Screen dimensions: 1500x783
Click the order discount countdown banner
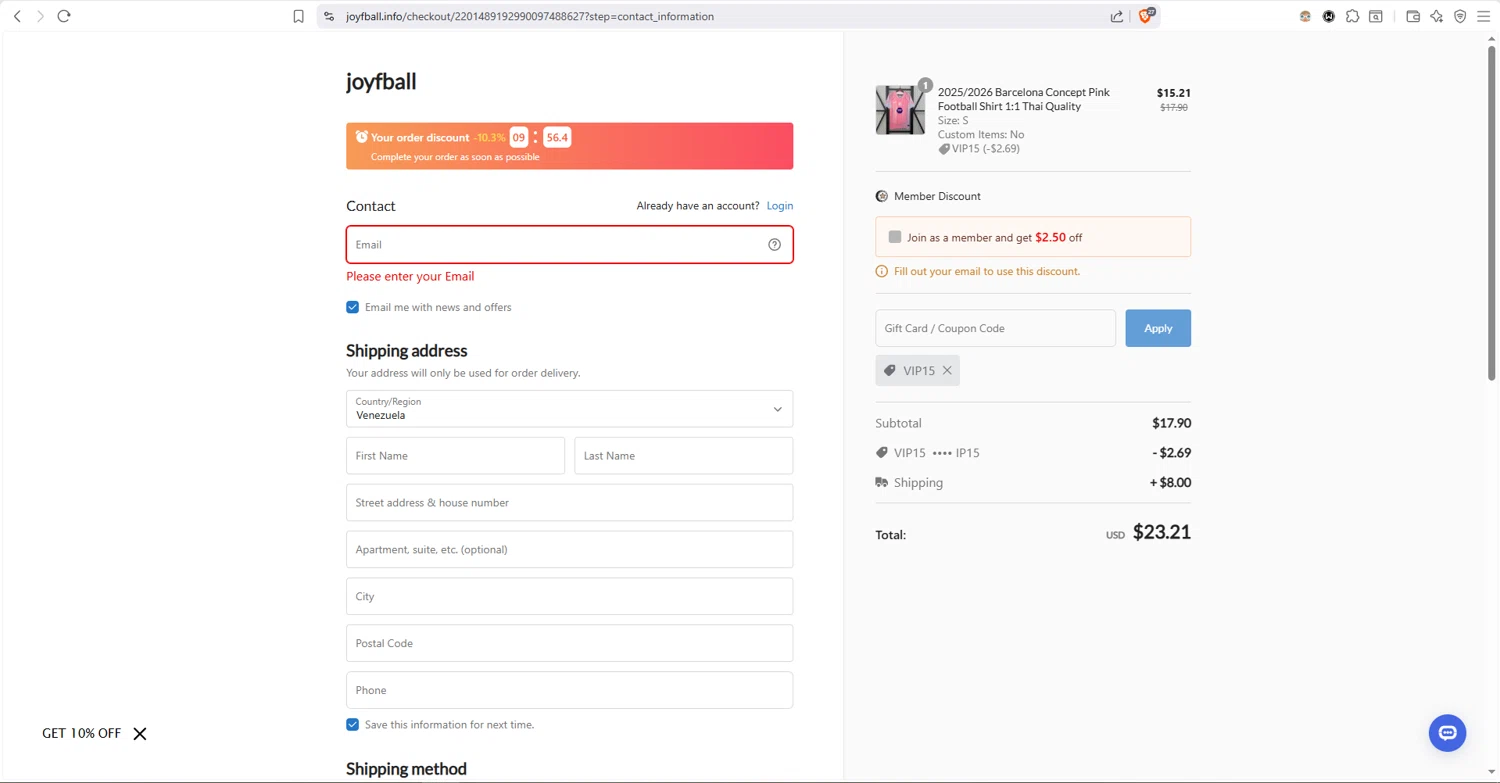coord(569,146)
